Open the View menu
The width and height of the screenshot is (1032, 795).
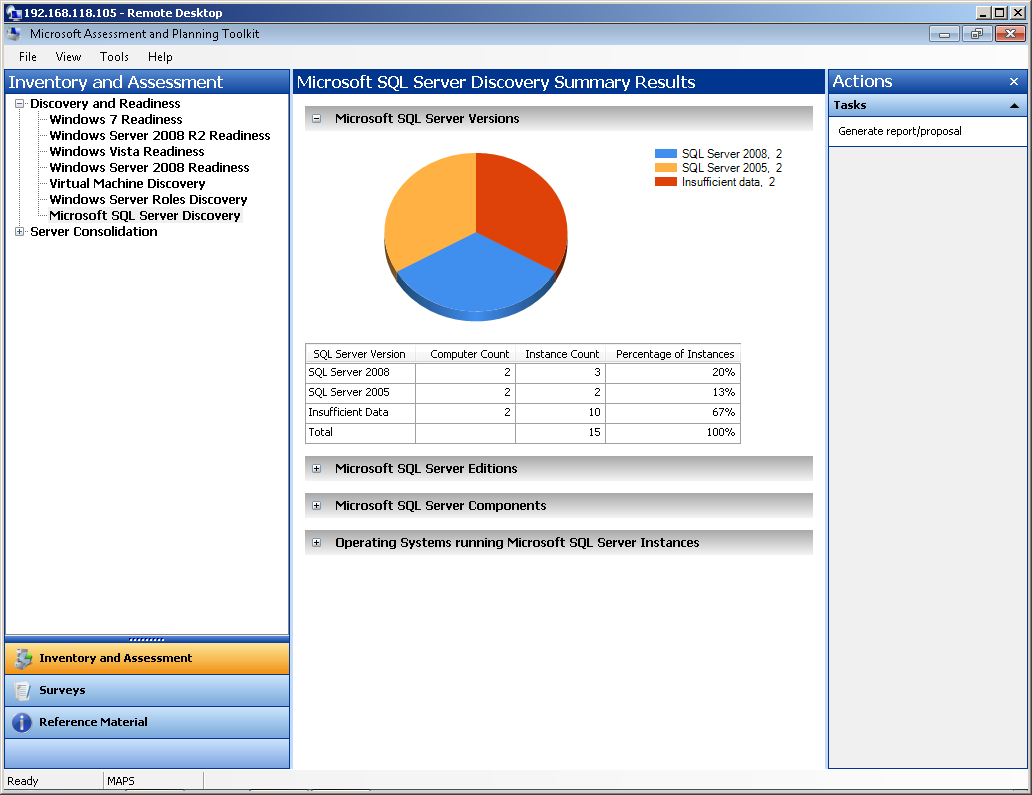pos(68,57)
